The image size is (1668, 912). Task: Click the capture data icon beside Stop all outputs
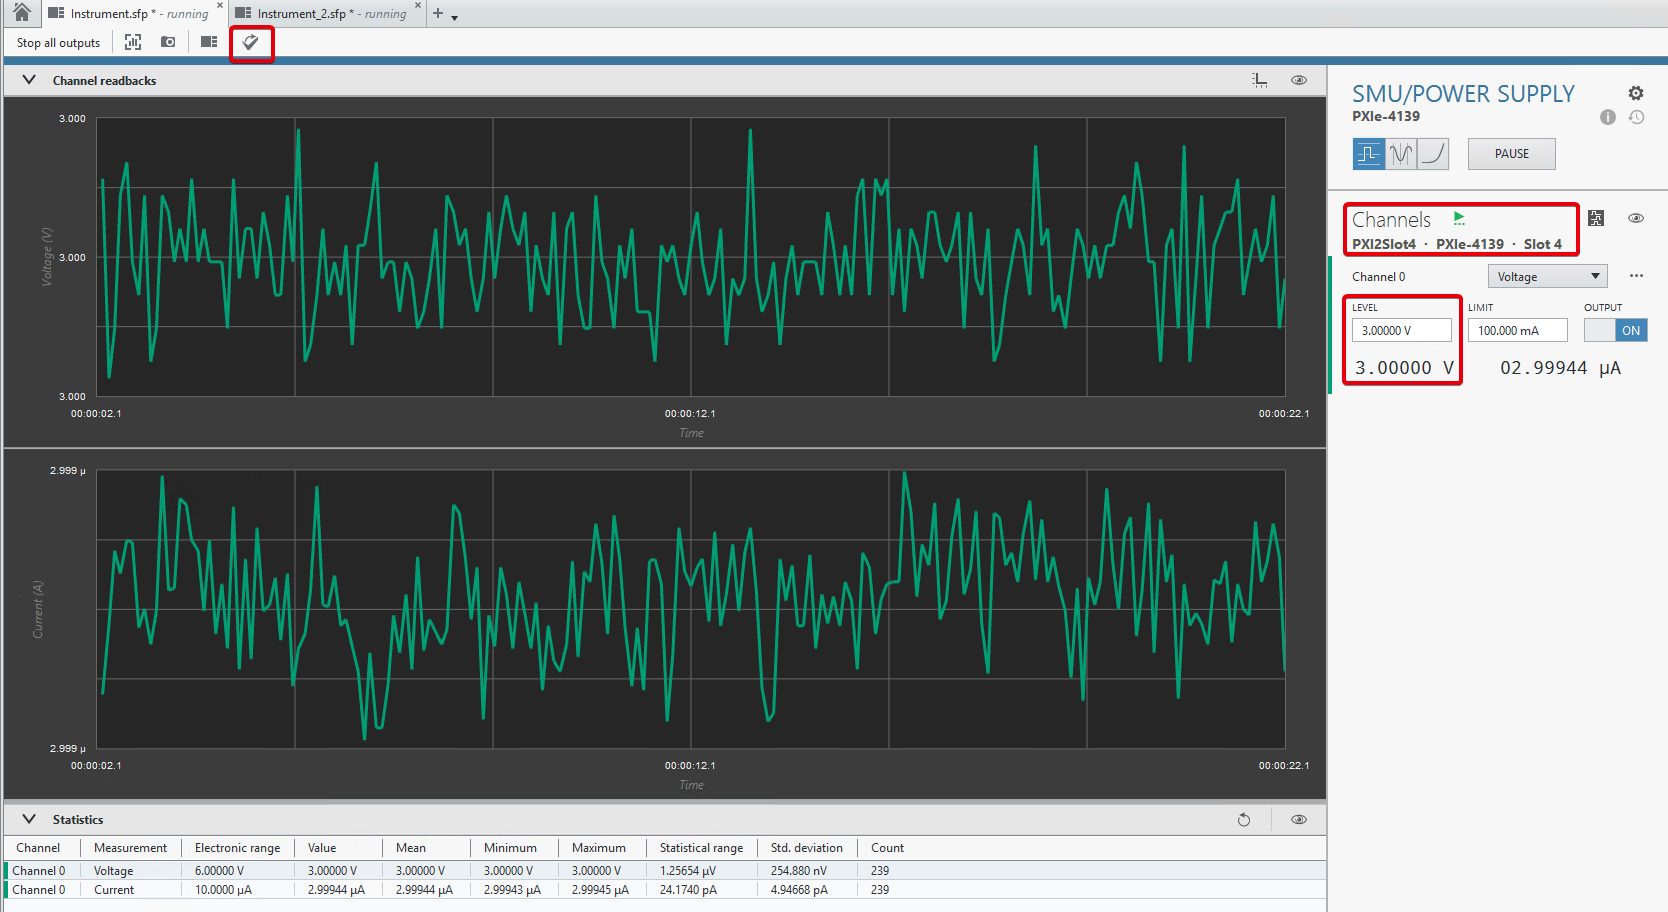pos(133,42)
